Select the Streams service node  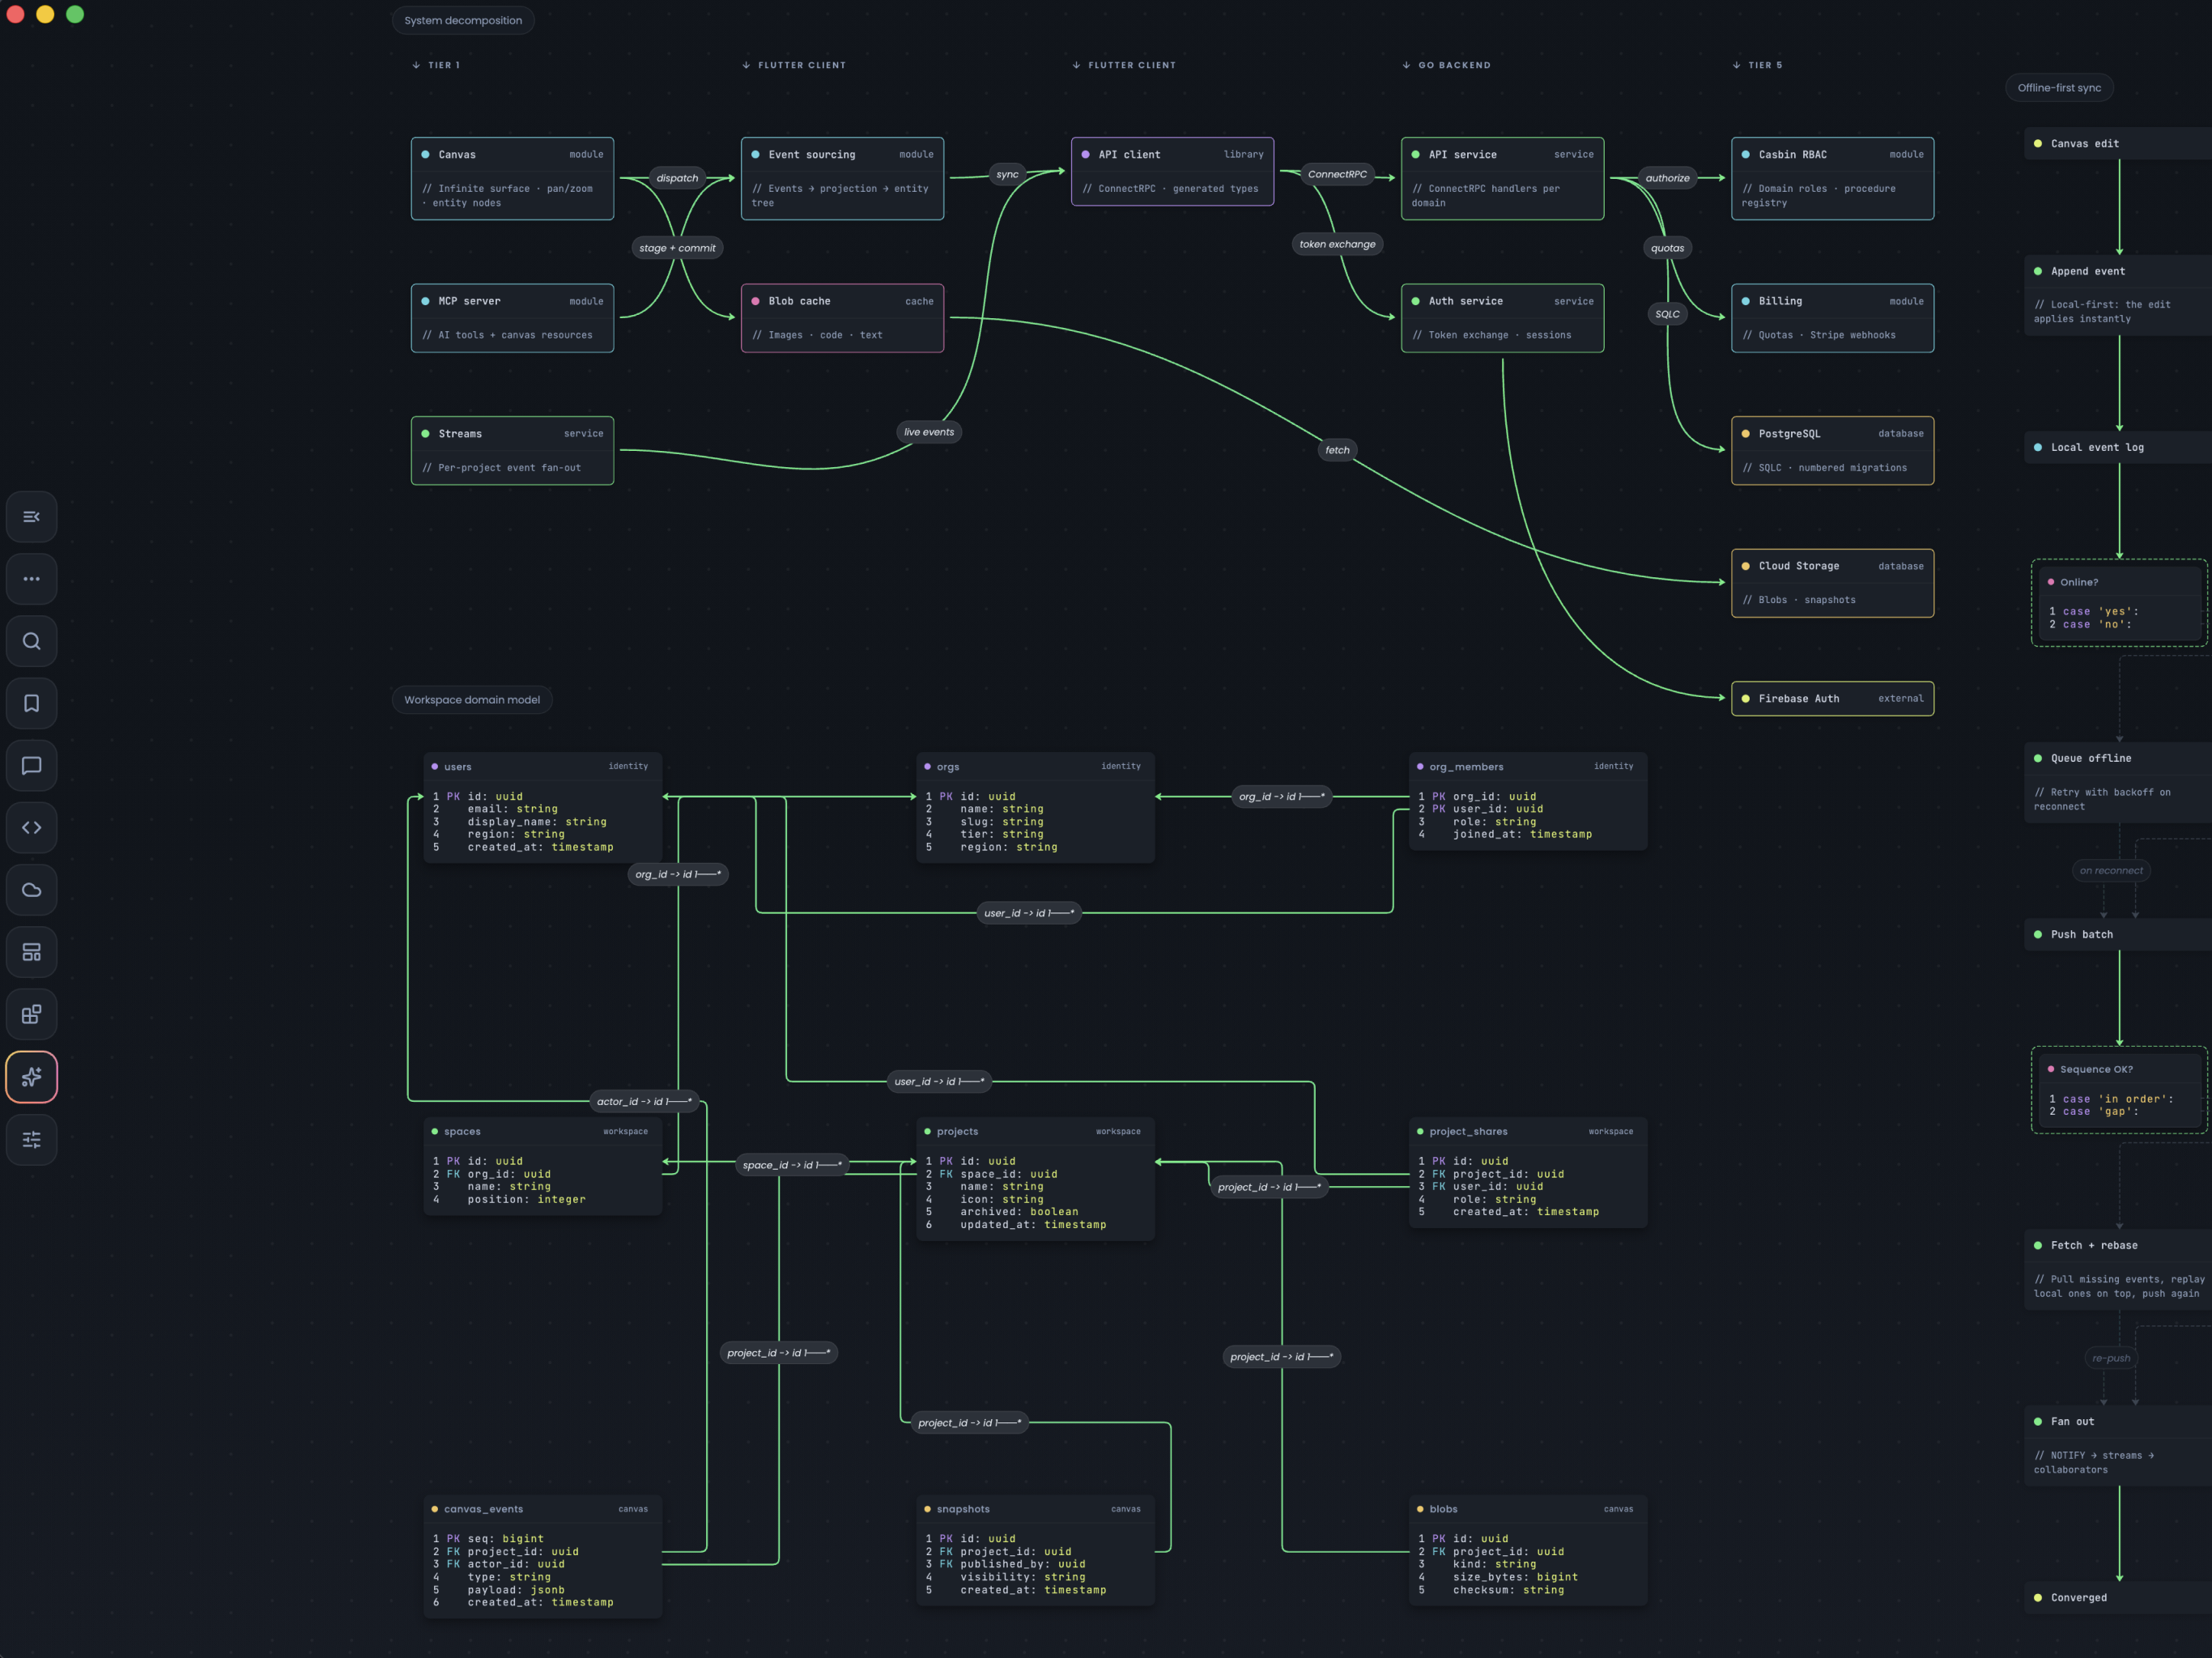click(x=512, y=451)
